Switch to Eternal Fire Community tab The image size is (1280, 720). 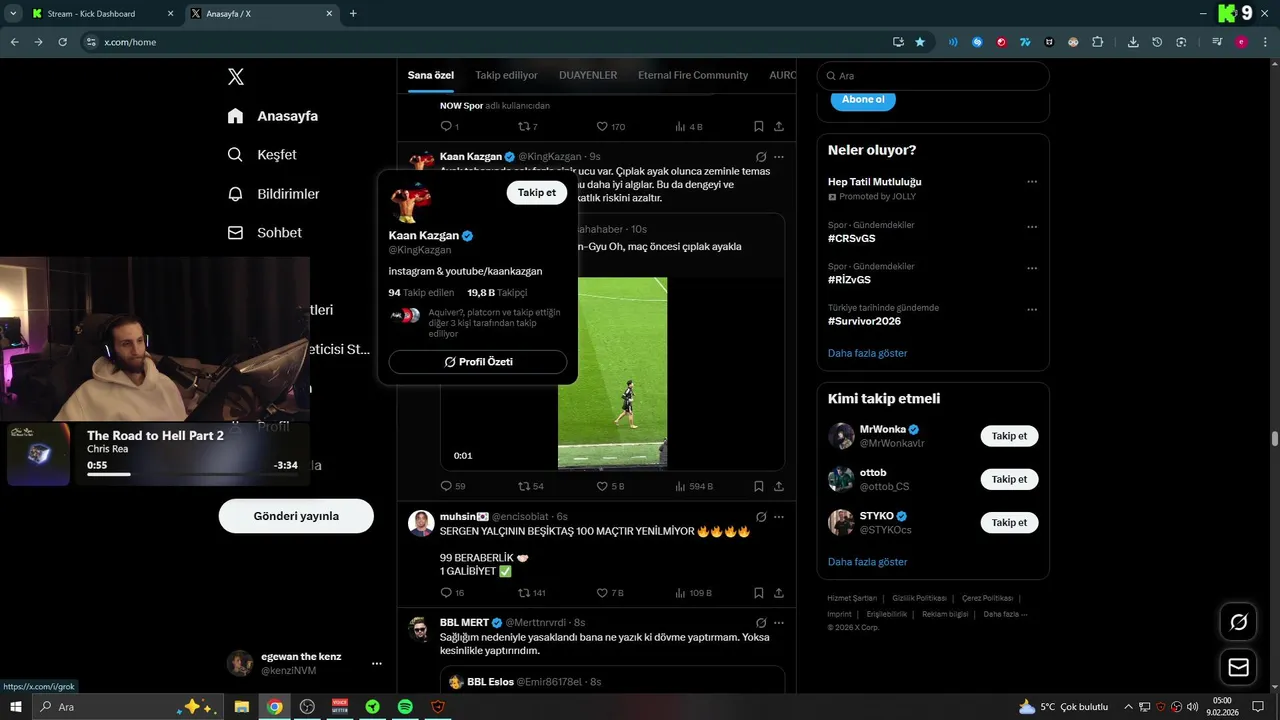tap(693, 75)
